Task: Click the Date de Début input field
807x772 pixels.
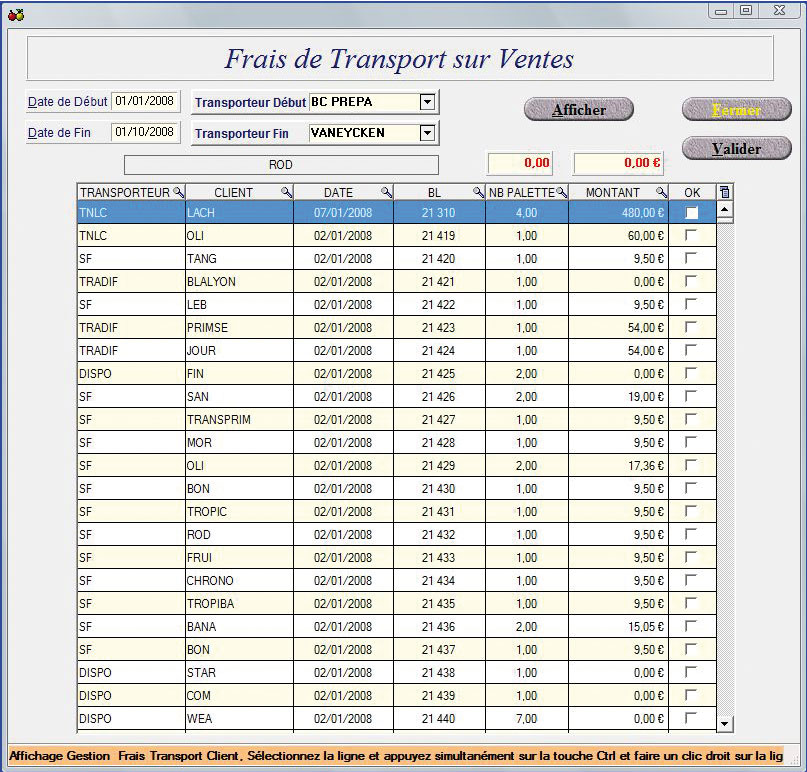Action: (145, 101)
